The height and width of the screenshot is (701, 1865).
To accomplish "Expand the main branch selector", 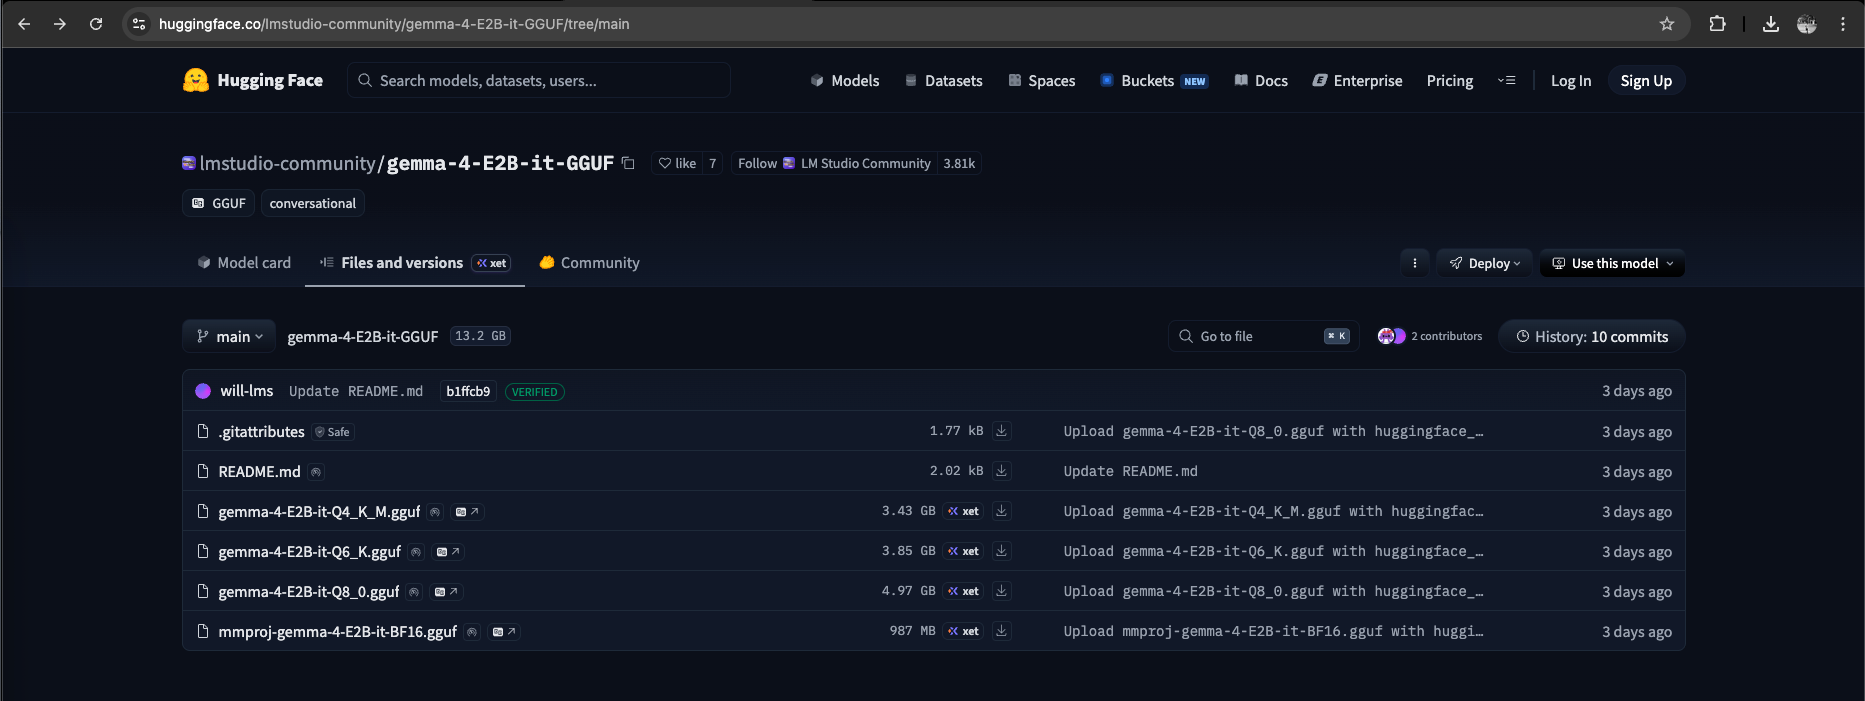I will click(231, 337).
